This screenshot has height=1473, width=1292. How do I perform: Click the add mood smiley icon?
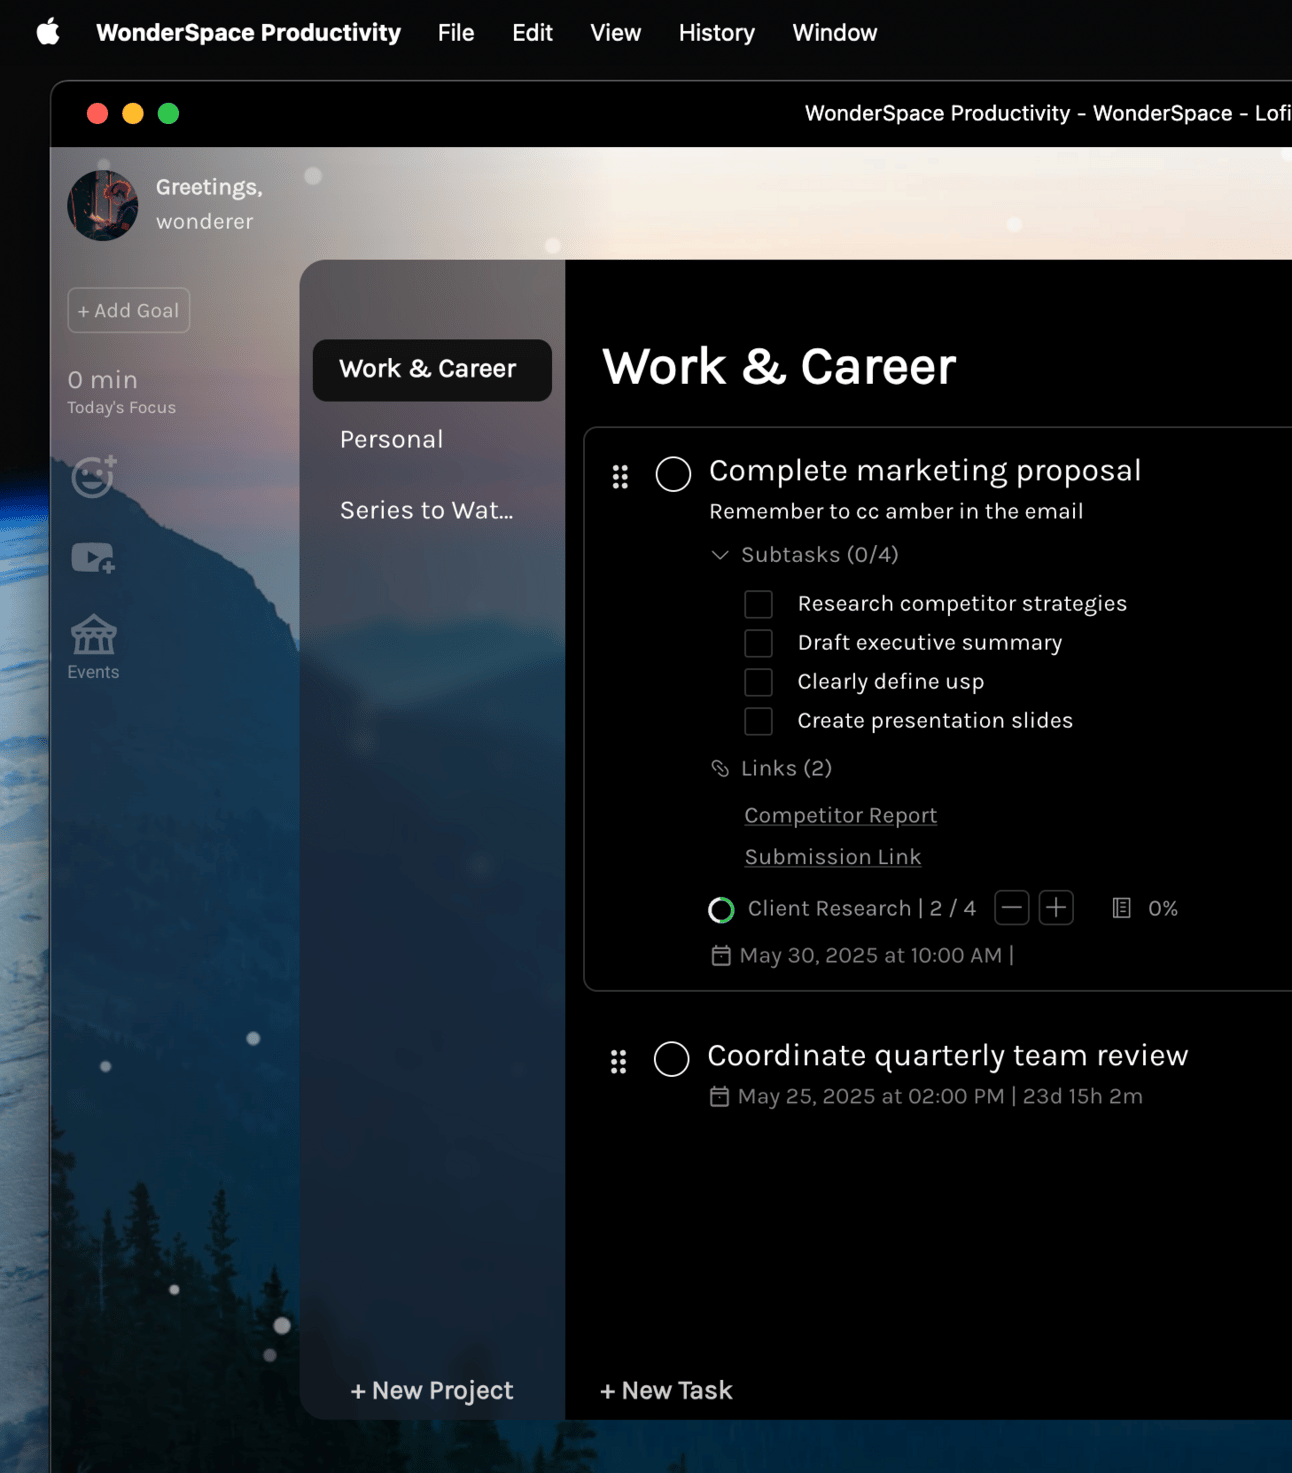tap(94, 476)
